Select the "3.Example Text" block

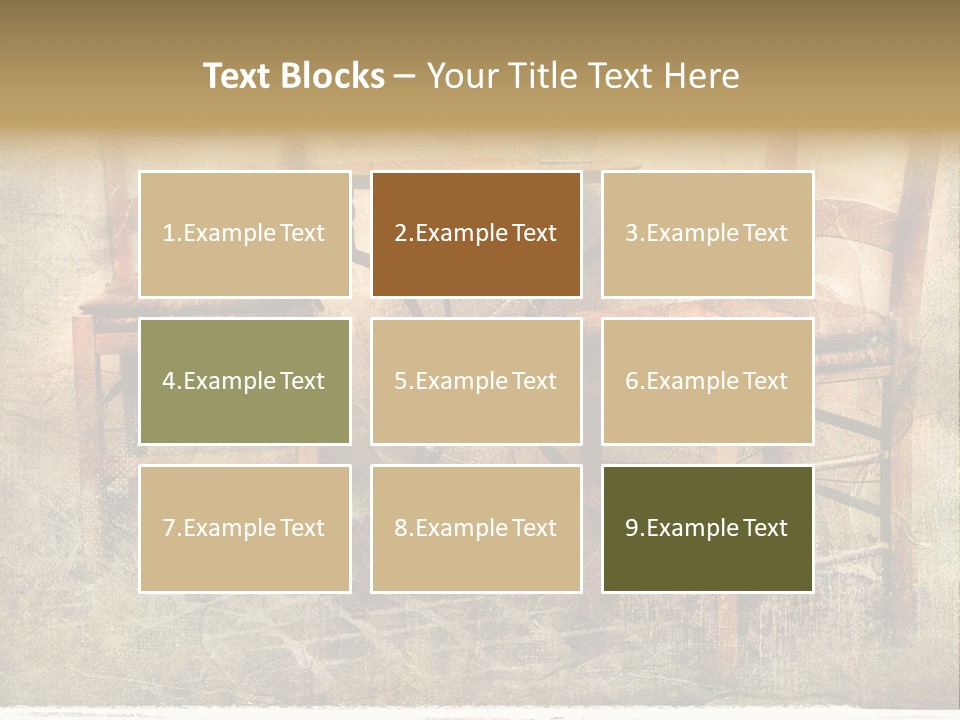(x=708, y=234)
